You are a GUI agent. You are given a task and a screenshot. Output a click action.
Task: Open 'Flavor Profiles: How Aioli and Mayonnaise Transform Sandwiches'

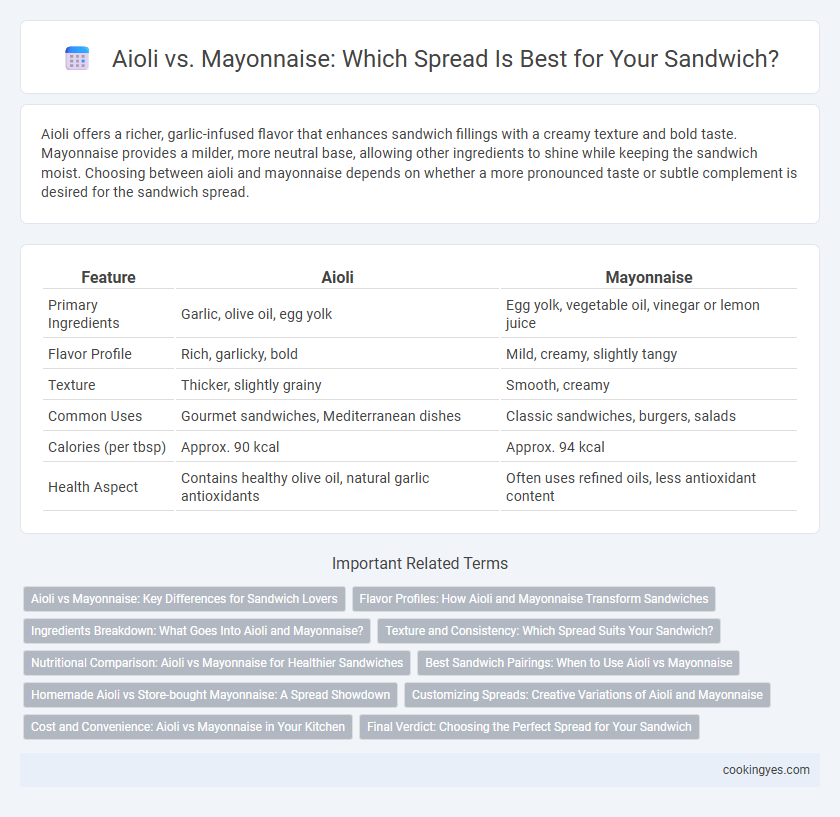pos(534,599)
